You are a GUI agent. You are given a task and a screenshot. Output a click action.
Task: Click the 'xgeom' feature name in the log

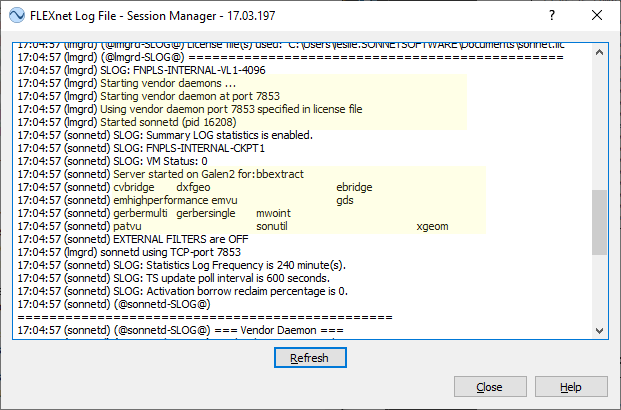pyautogui.click(x=432, y=227)
